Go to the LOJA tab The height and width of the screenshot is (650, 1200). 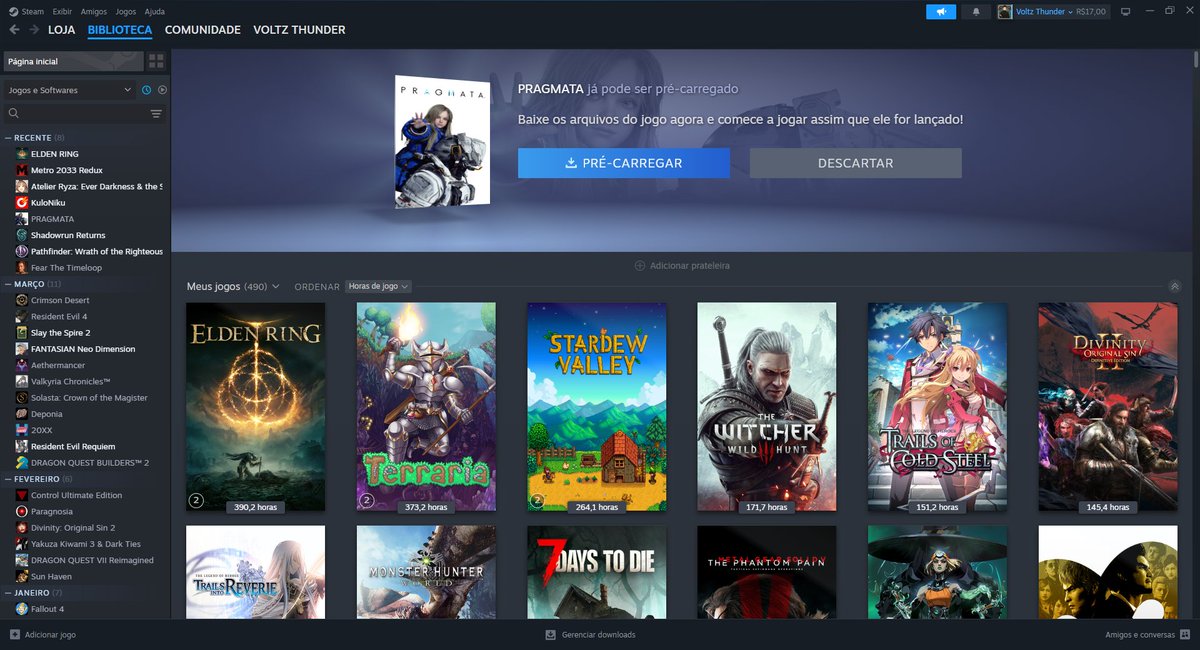point(61,30)
